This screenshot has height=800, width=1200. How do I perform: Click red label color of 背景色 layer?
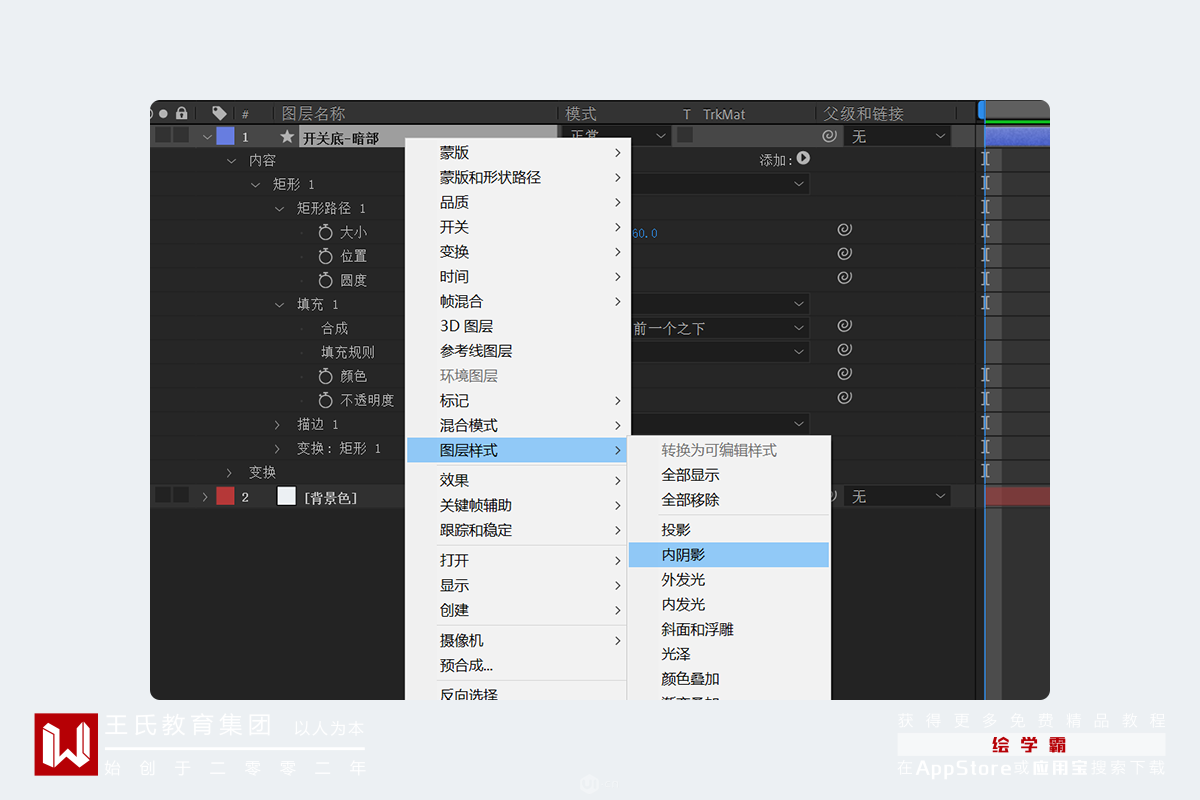point(225,496)
